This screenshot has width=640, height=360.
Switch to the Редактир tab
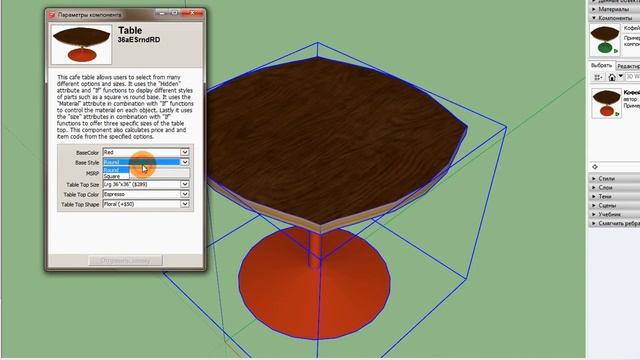click(x=628, y=66)
